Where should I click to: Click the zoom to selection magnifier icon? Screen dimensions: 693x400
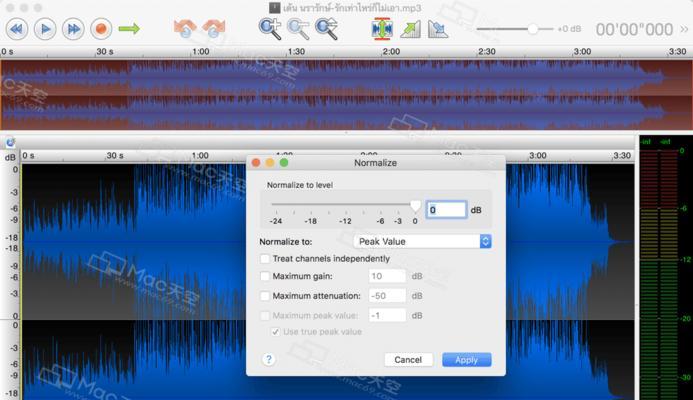327,29
